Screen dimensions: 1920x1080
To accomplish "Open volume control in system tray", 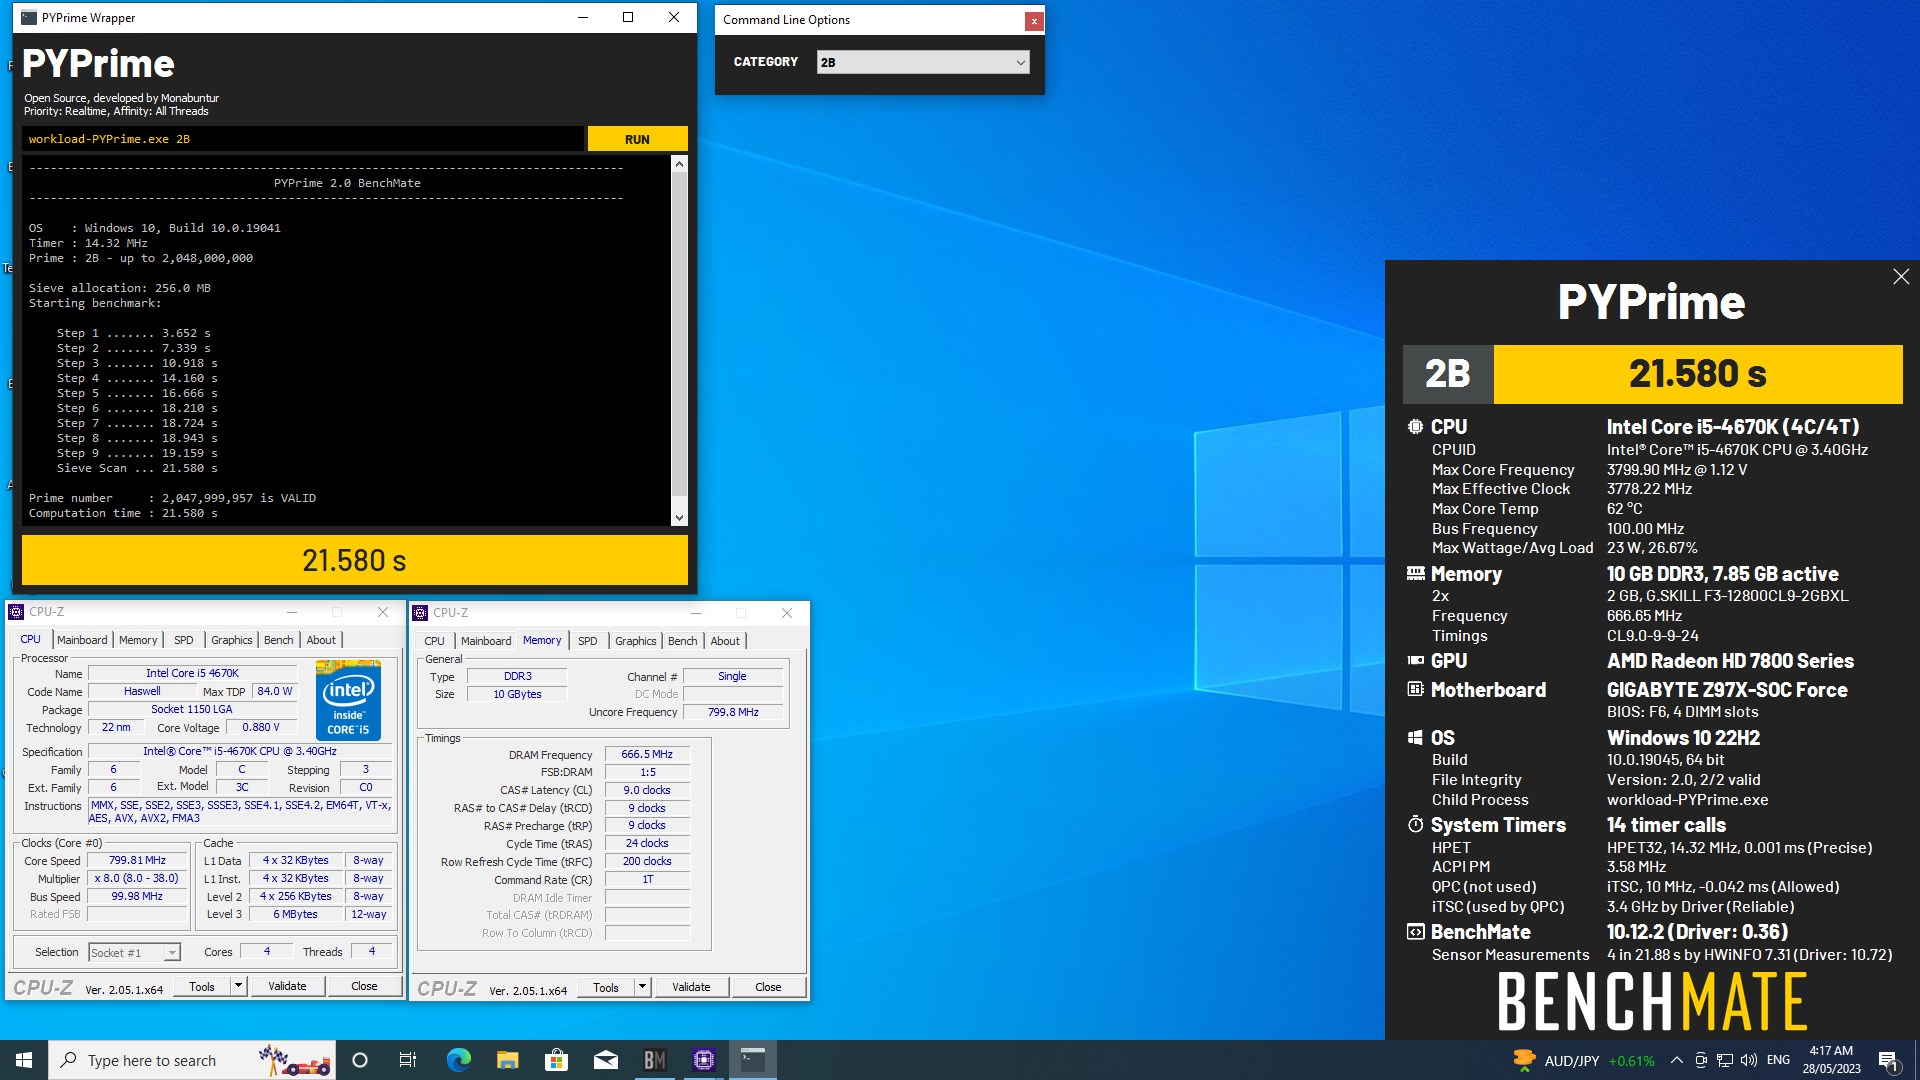I will [x=1748, y=1060].
